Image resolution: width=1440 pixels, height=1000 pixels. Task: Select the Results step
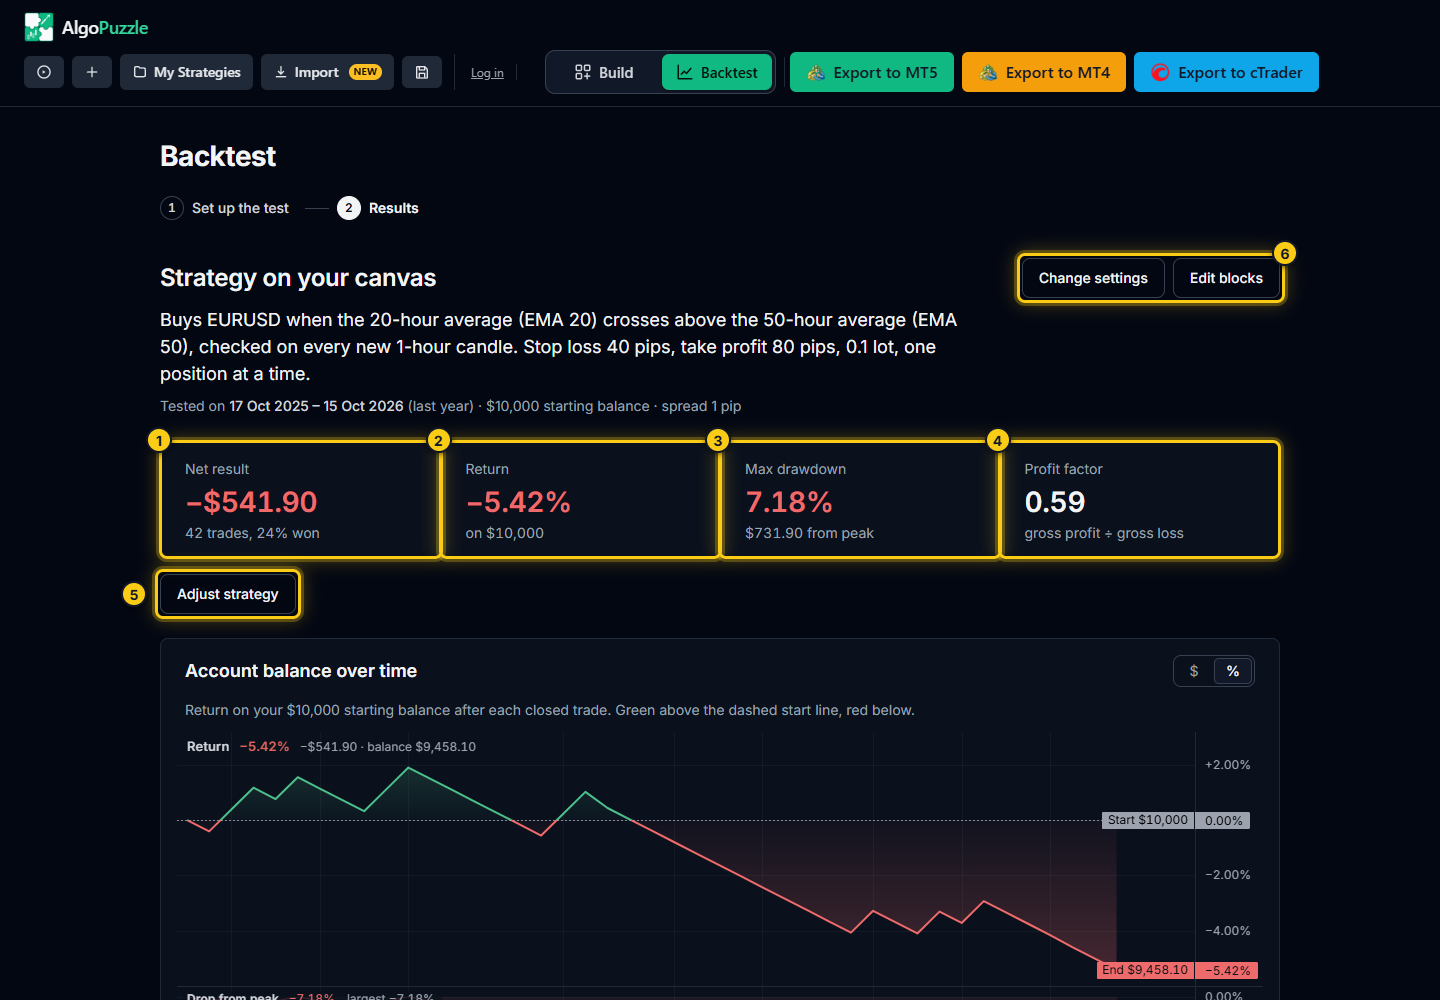coord(378,208)
